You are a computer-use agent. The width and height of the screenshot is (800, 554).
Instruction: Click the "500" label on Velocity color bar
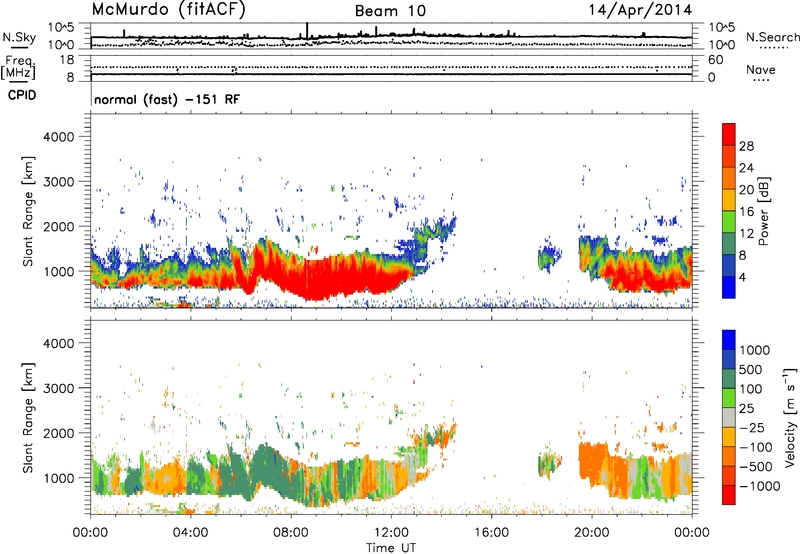click(753, 369)
